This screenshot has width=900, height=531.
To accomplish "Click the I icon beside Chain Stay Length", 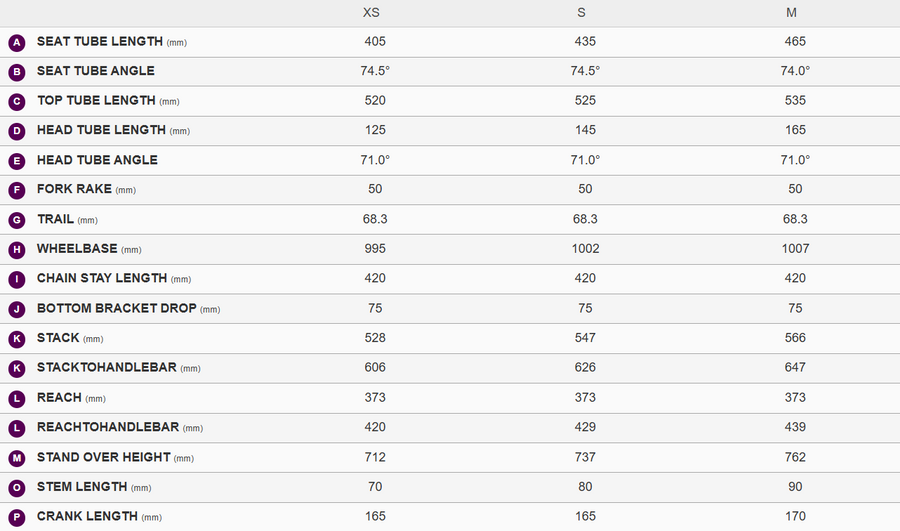I will pyautogui.click(x=17, y=279).
